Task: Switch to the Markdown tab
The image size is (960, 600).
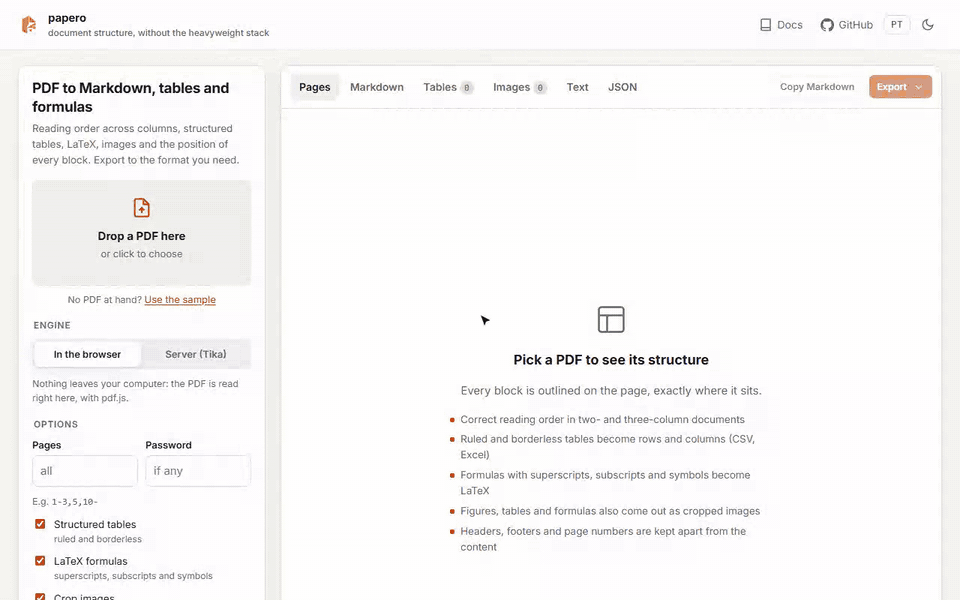Action: click(377, 87)
